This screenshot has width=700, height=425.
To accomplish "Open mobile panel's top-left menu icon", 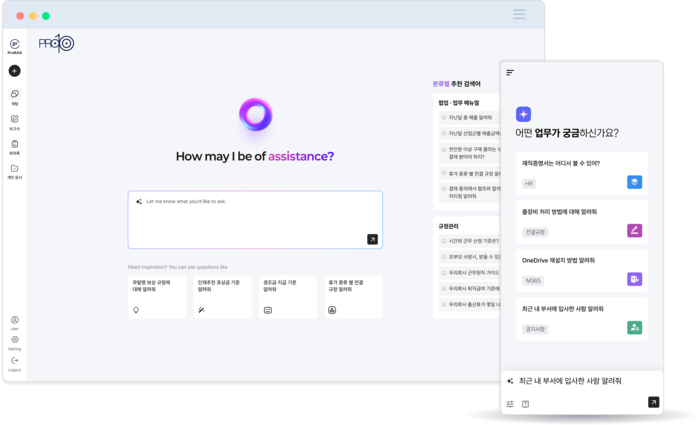I will (510, 72).
